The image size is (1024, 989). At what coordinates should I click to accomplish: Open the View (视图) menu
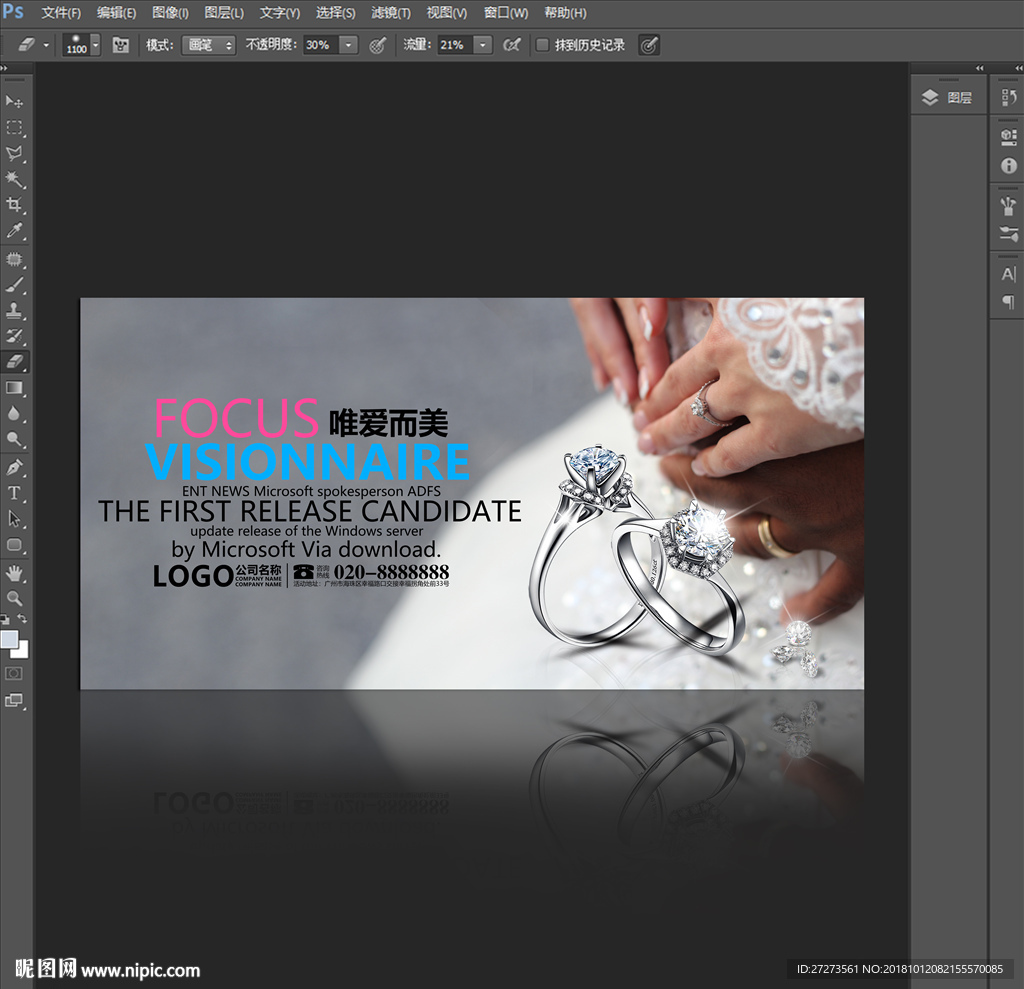pos(447,12)
